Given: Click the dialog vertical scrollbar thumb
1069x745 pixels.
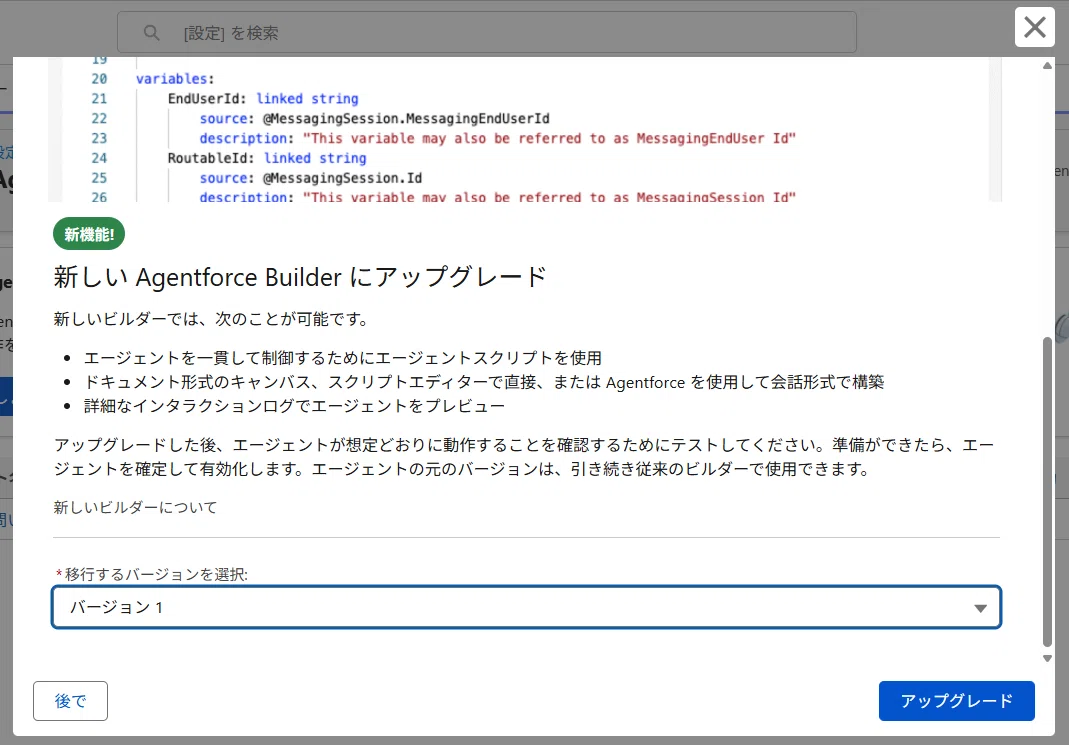Looking at the screenshot, I should pos(1047,491).
